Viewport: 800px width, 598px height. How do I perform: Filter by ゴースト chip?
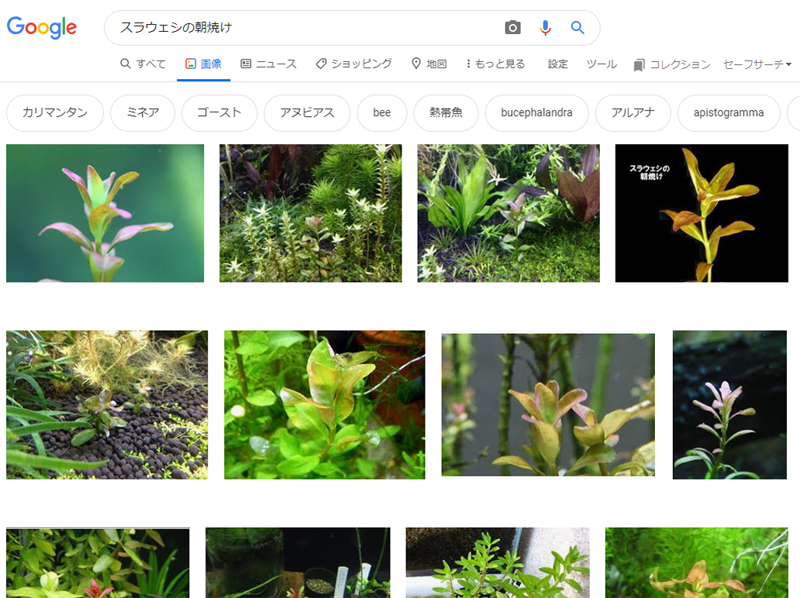pyautogui.click(x=219, y=113)
